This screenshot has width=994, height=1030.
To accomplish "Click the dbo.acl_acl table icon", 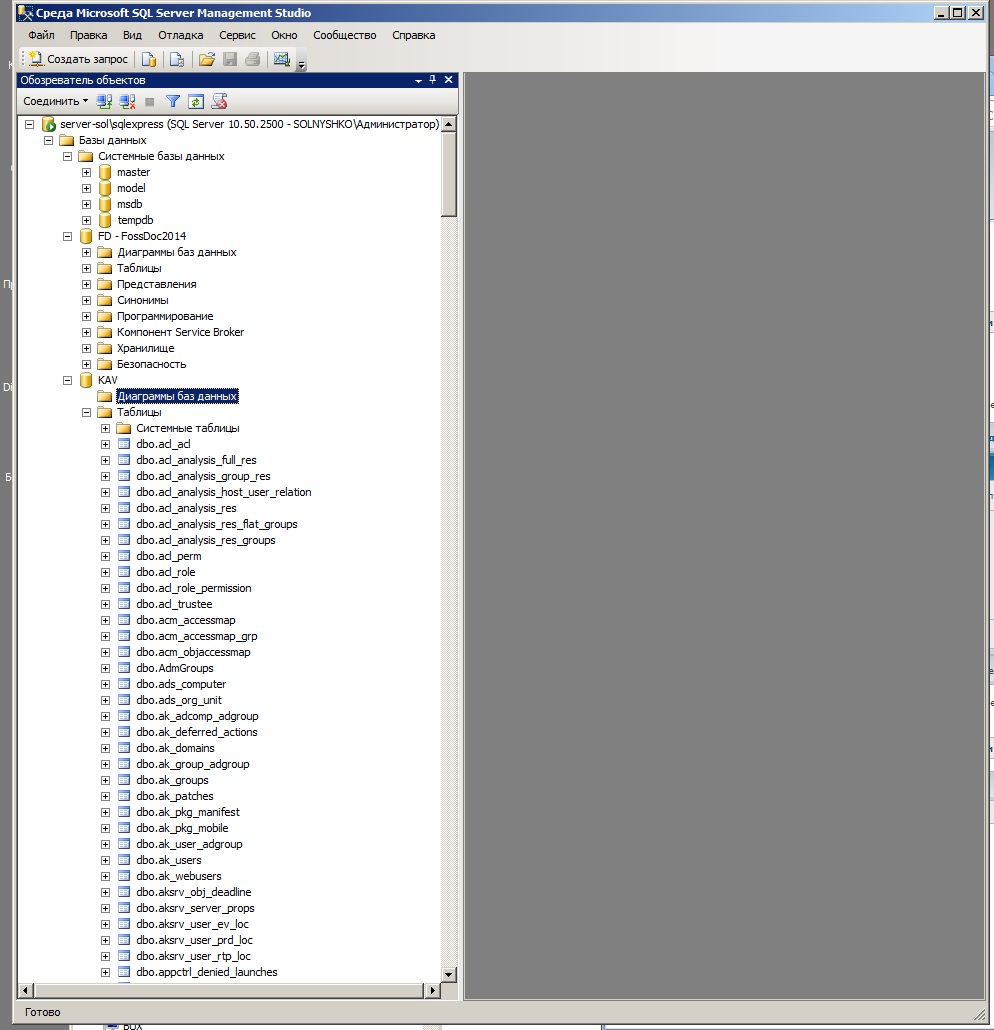I will pos(124,444).
